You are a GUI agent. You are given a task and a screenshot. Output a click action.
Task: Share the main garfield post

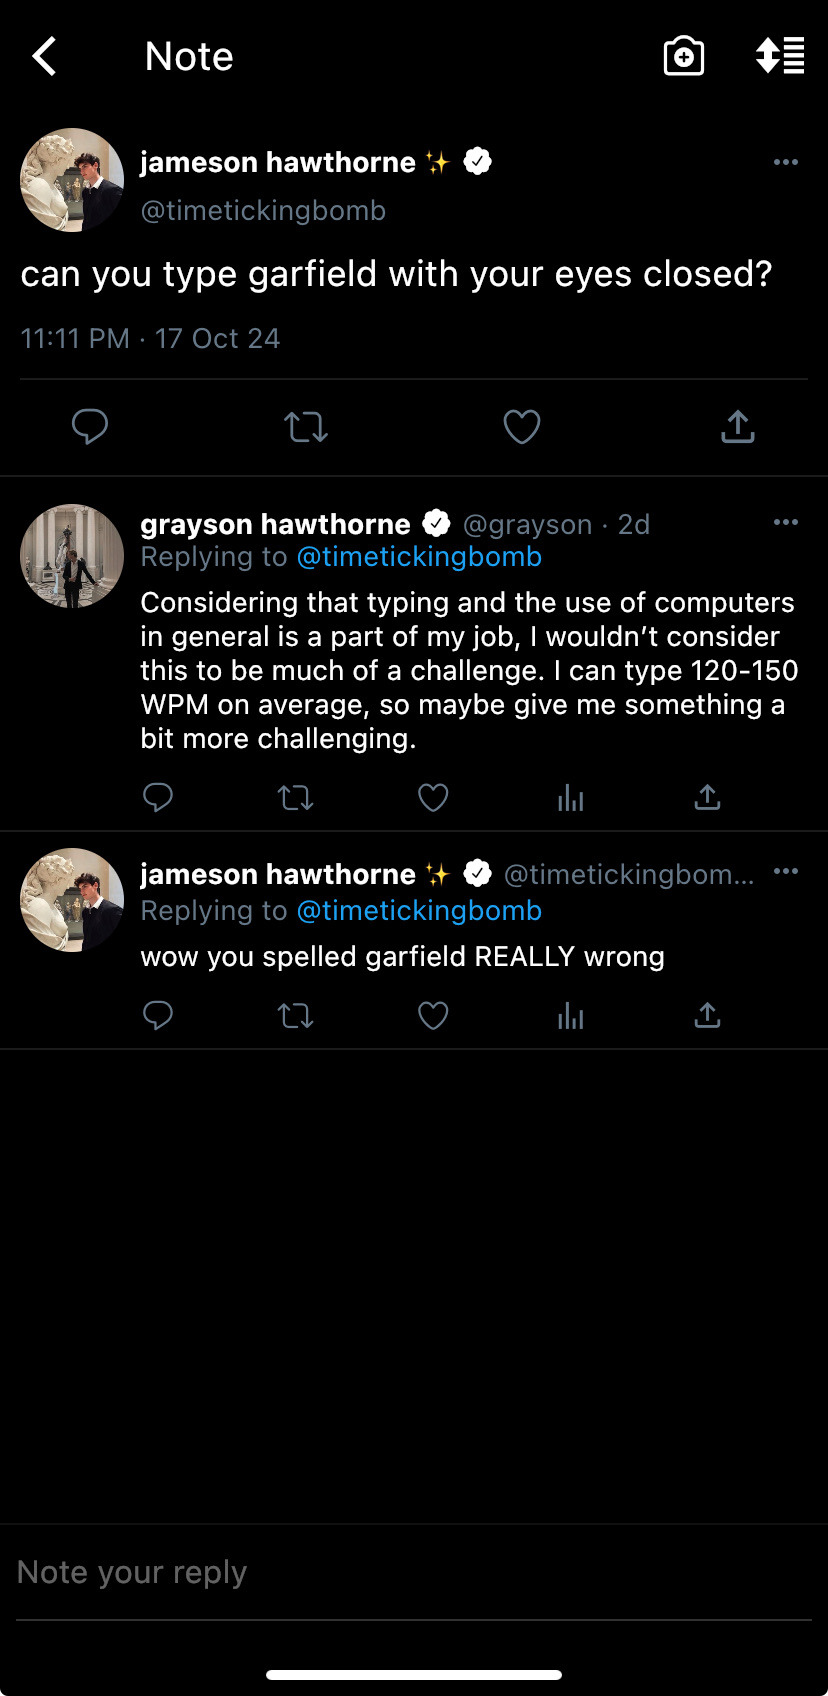[738, 427]
